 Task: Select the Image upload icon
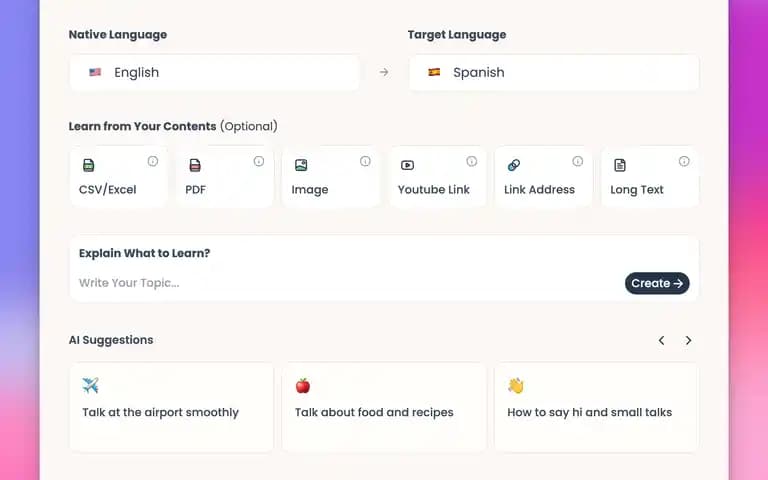(x=301, y=165)
